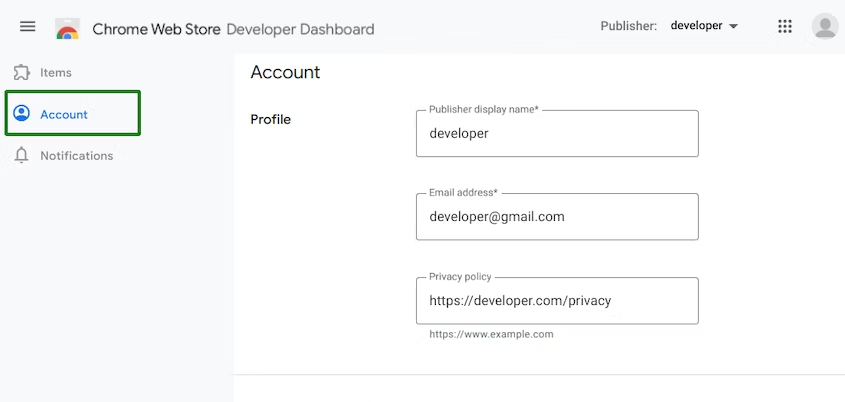Select Account in the sidebar

pyautogui.click(x=73, y=113)
